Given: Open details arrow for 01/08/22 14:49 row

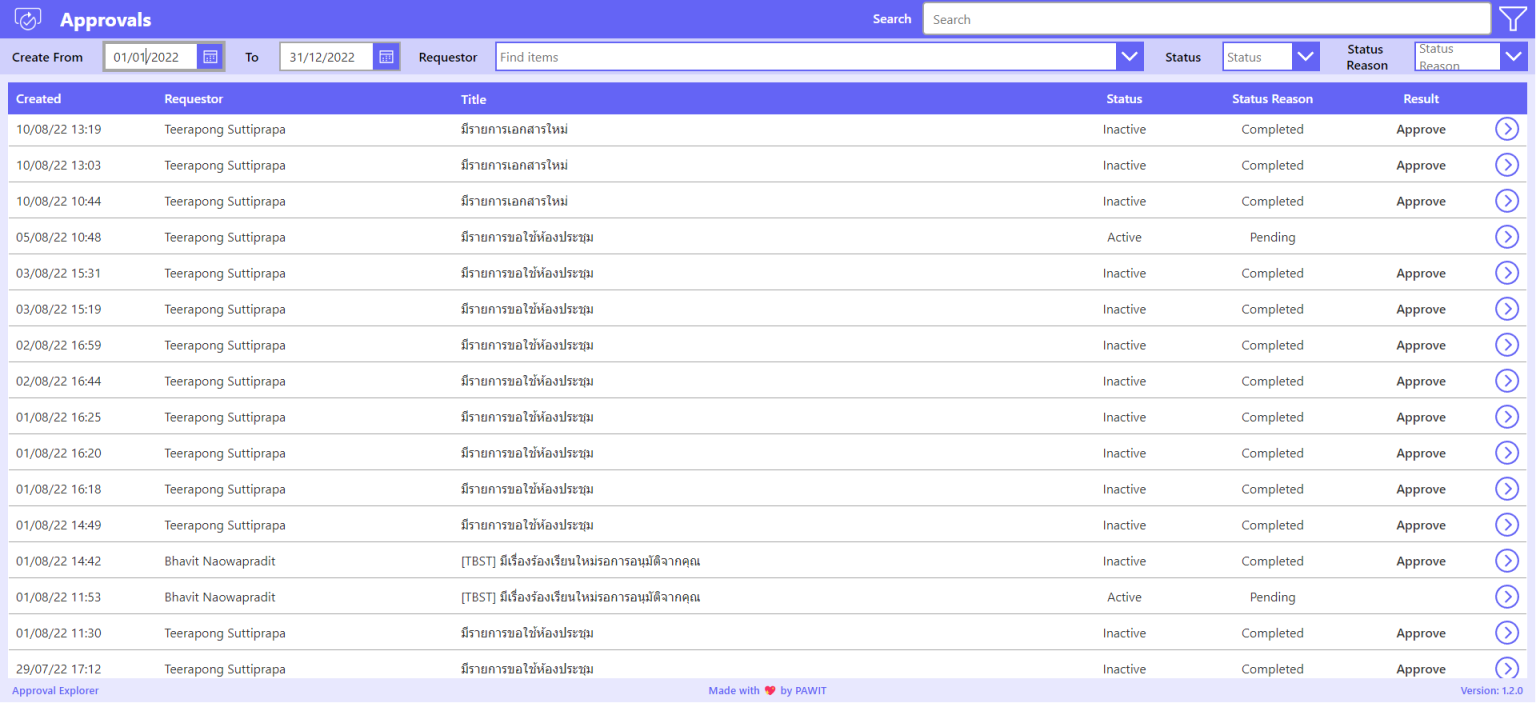Looking at the screenshot, I should (x=1507, y=525).
